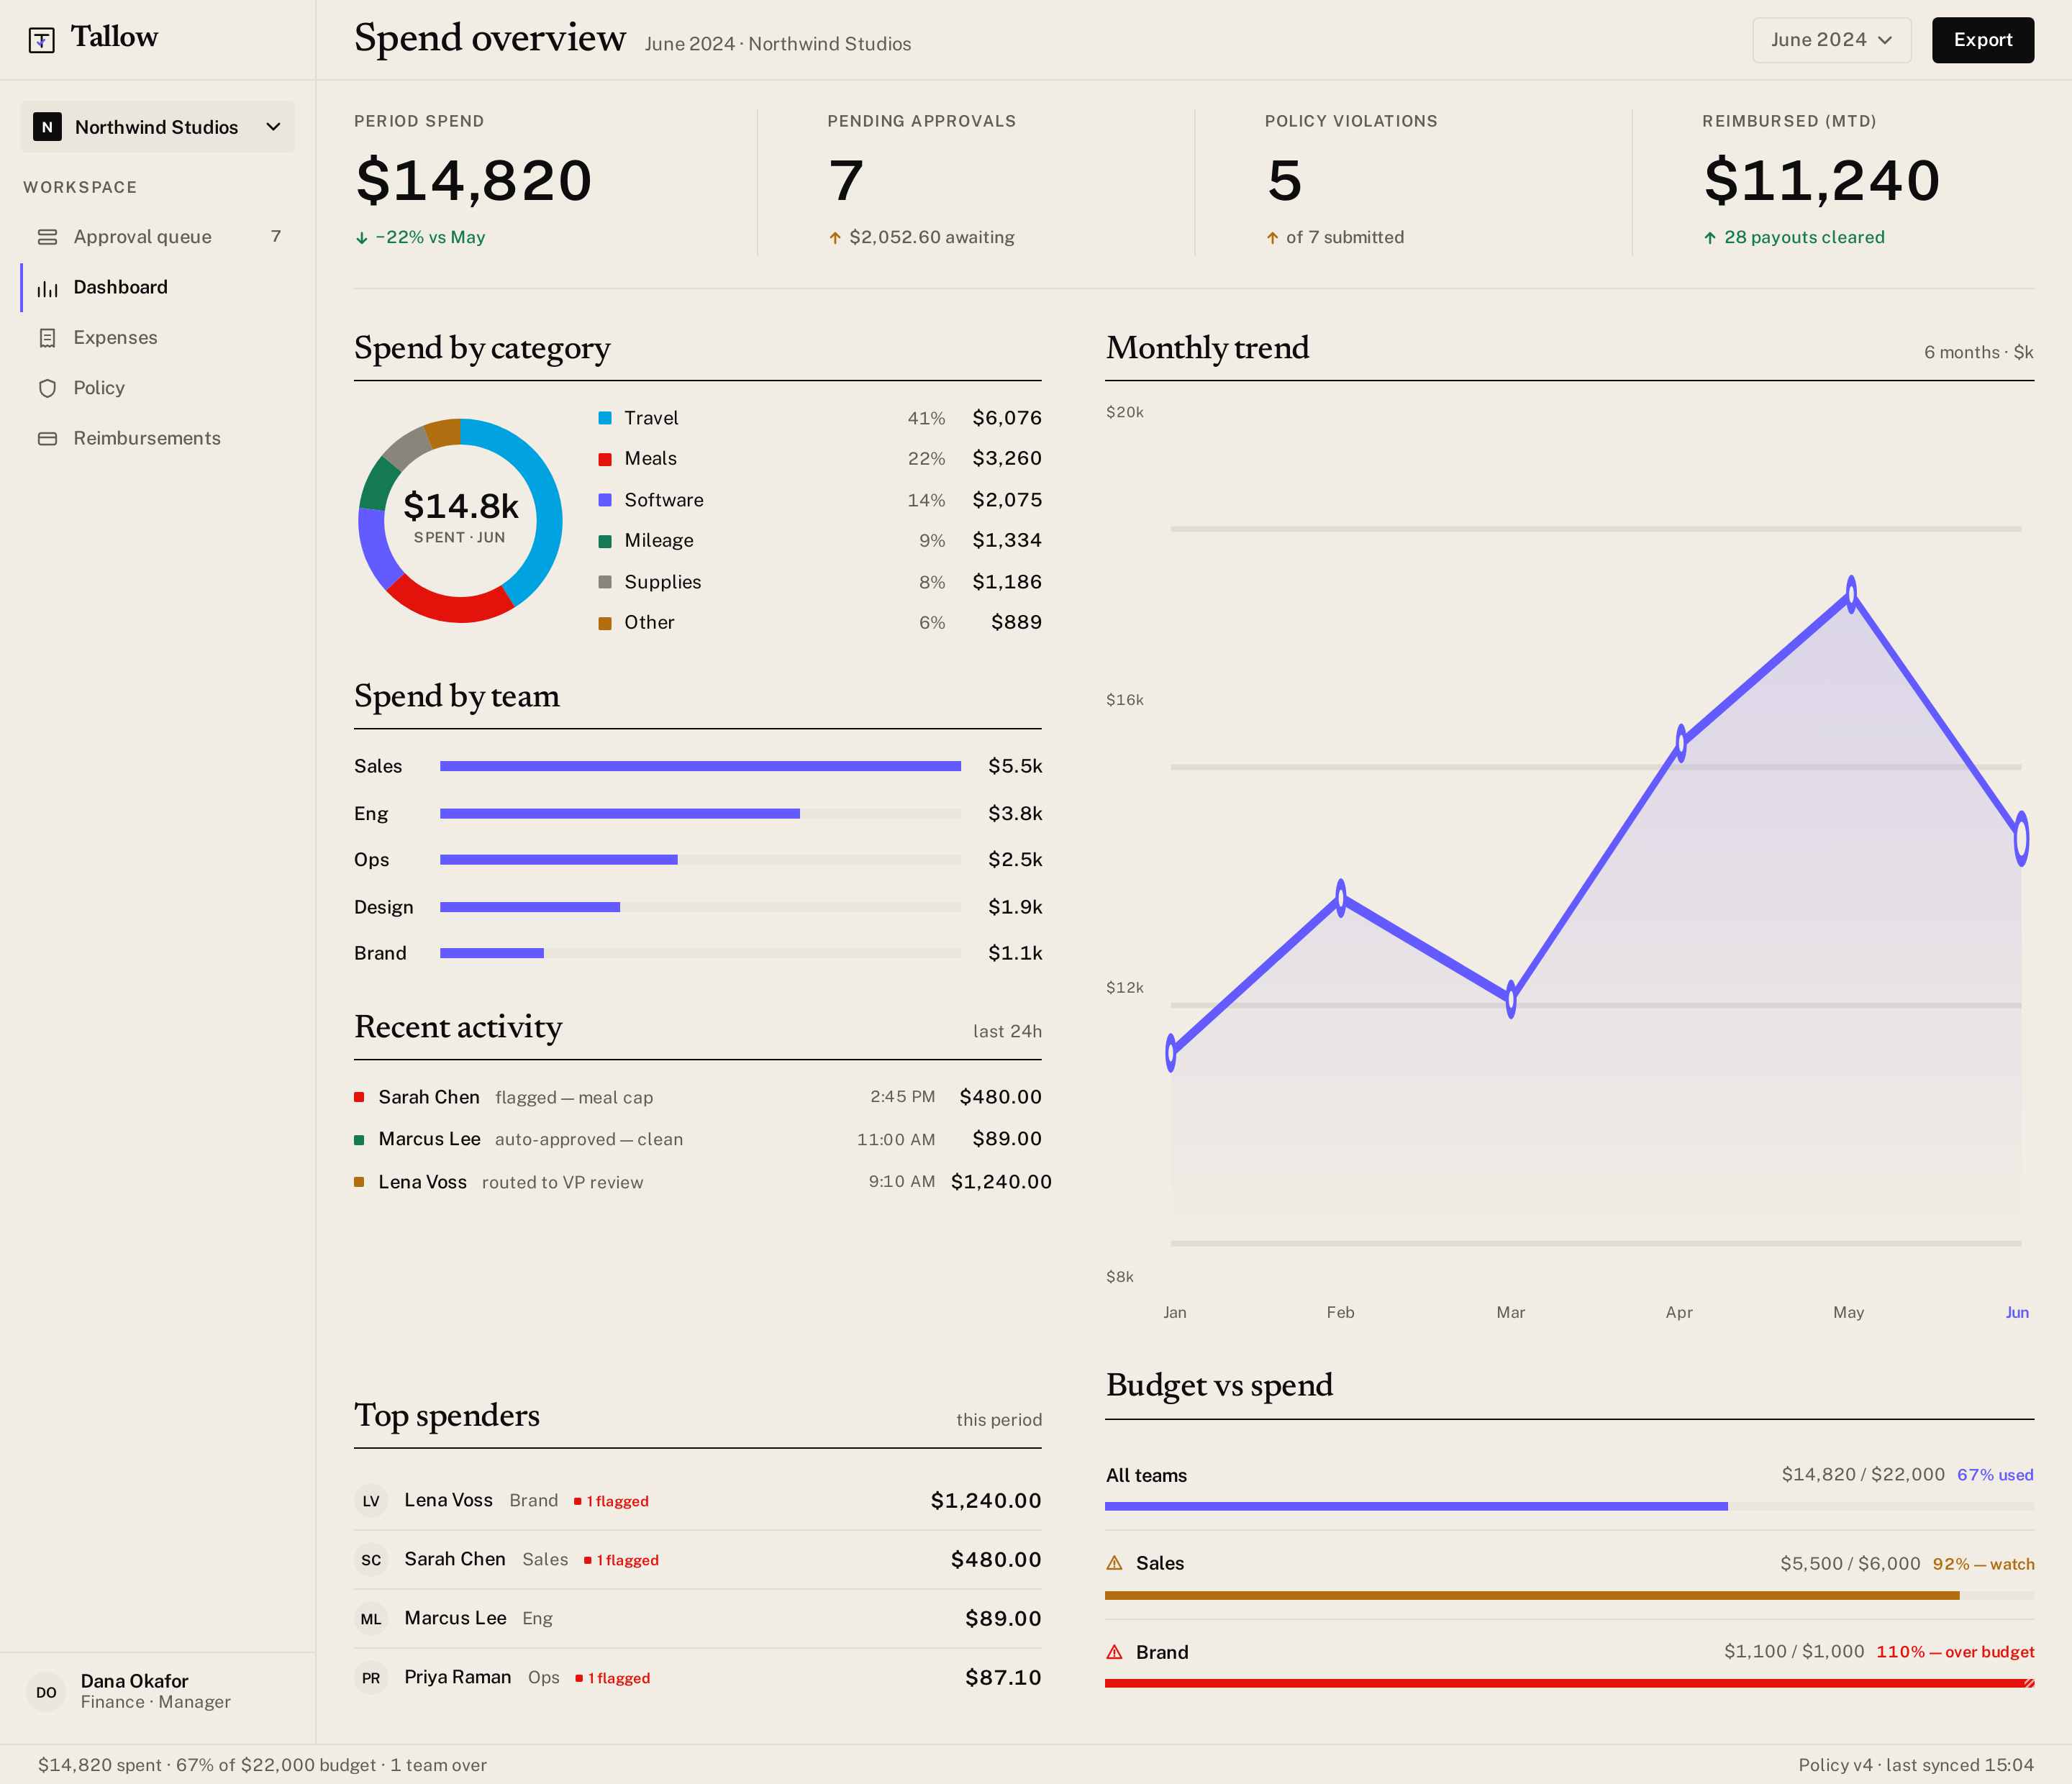
Task: Open Marcus Lee auto-approved activity row
Action: (x=698, y=1139)
